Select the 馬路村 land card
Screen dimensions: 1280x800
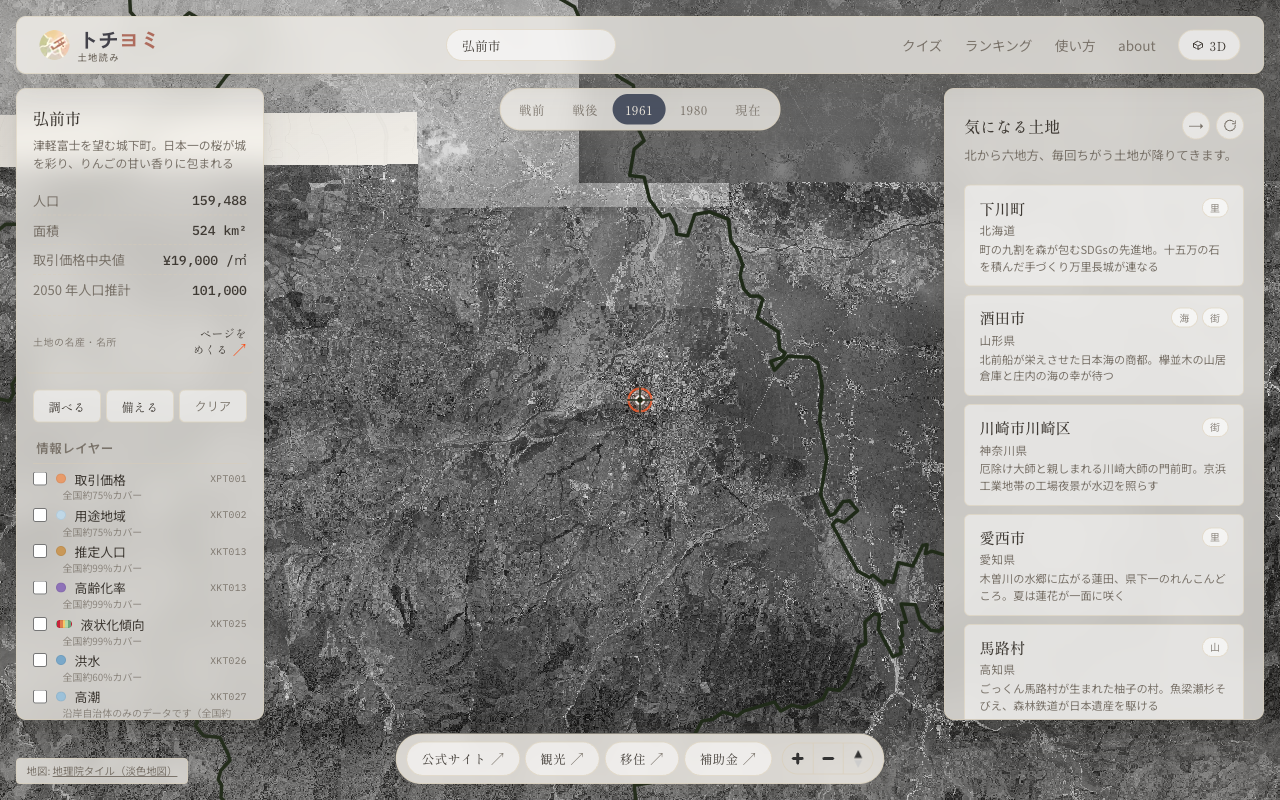[1104, 672]
